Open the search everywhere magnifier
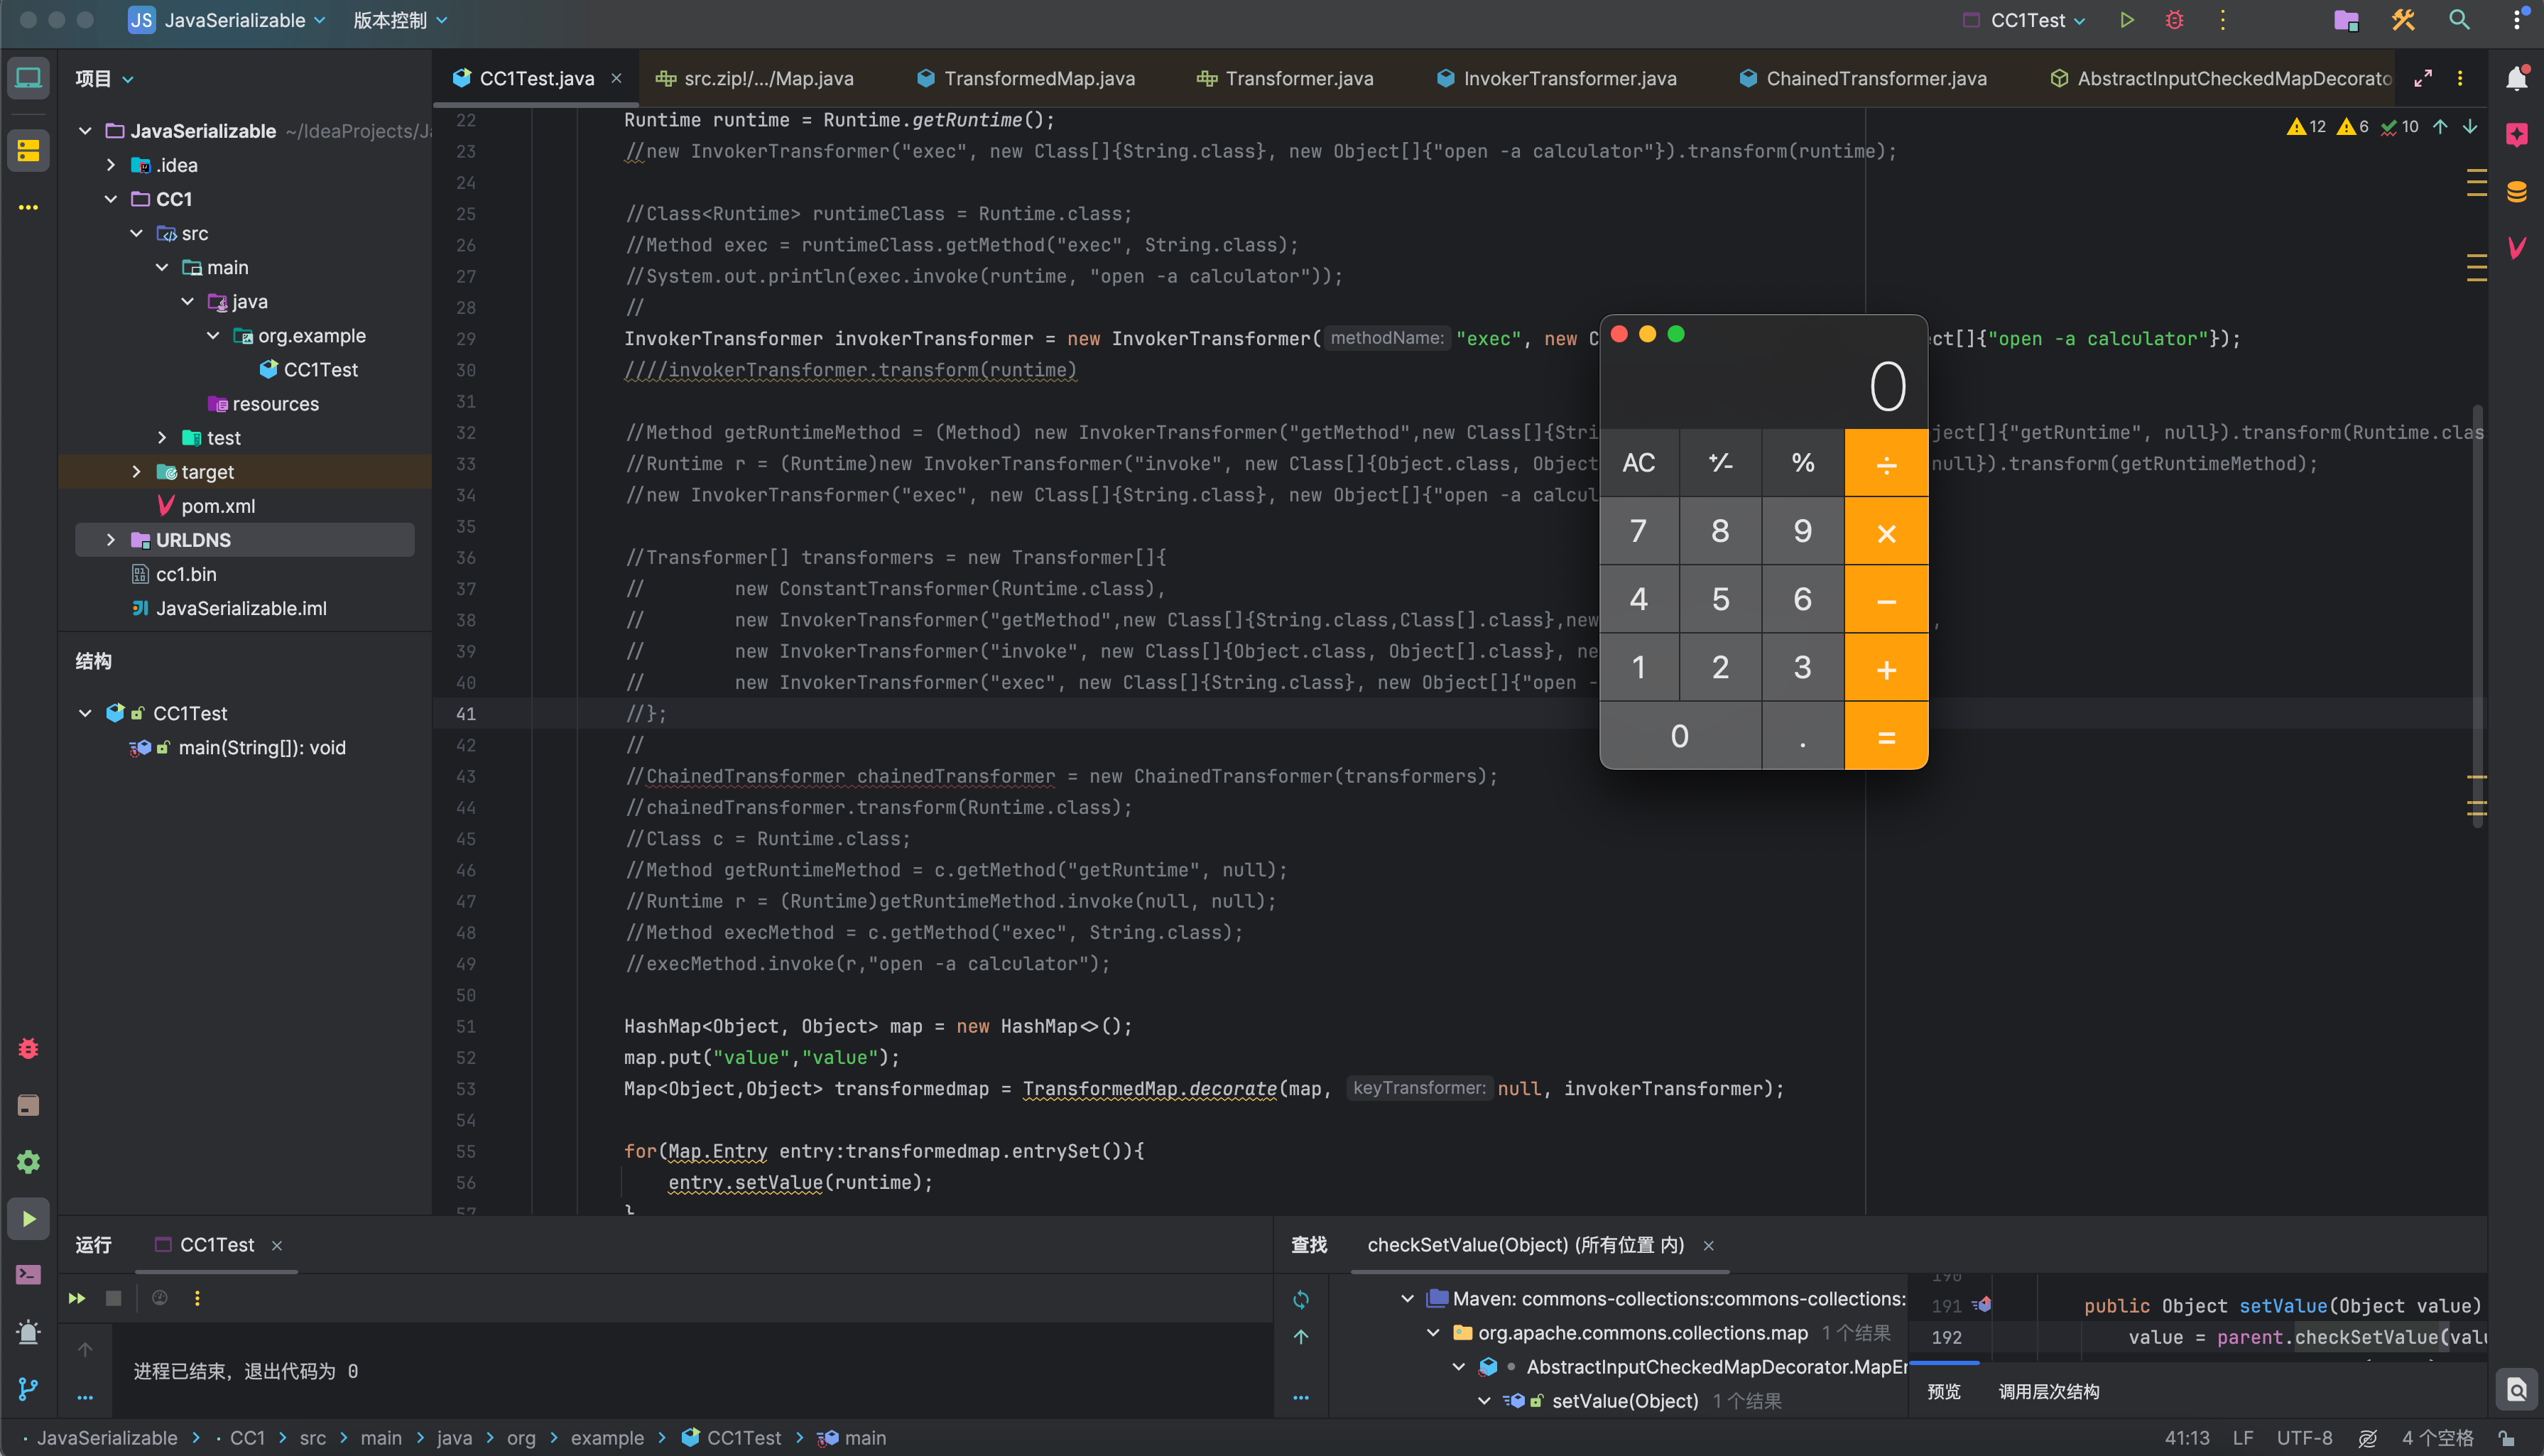The width and height of the screenshot is (2544, 1456). pyautogui.click(x=2459, y=20)
